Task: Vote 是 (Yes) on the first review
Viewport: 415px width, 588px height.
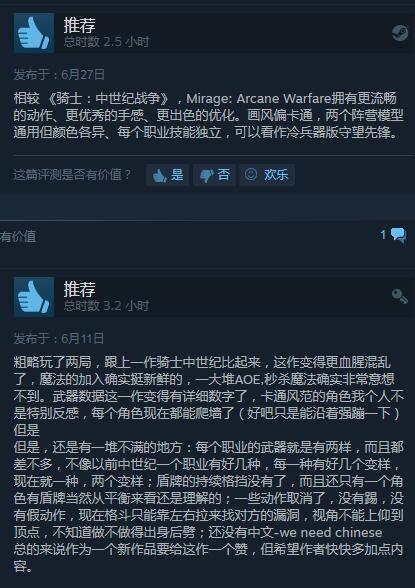Action: click(167, 175)
